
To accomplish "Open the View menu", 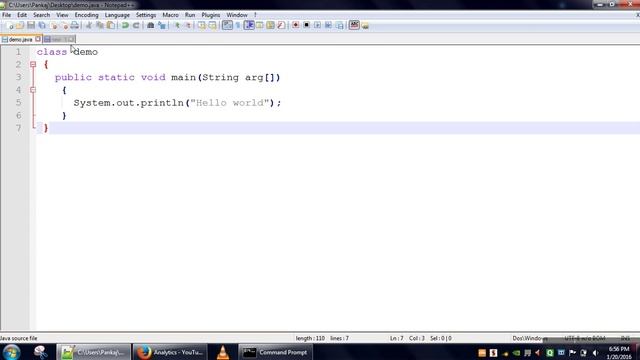I will (x=62, y=15).
